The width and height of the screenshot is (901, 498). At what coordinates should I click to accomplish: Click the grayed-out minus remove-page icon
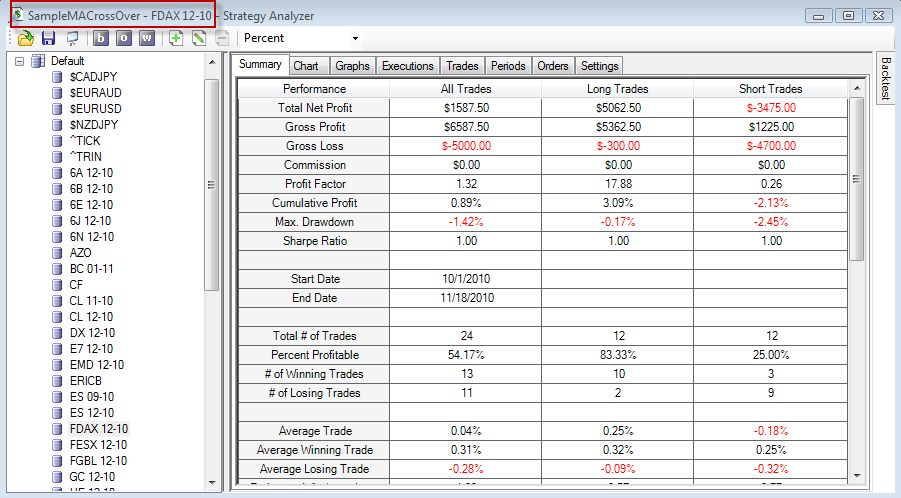[x=222, y=38]
